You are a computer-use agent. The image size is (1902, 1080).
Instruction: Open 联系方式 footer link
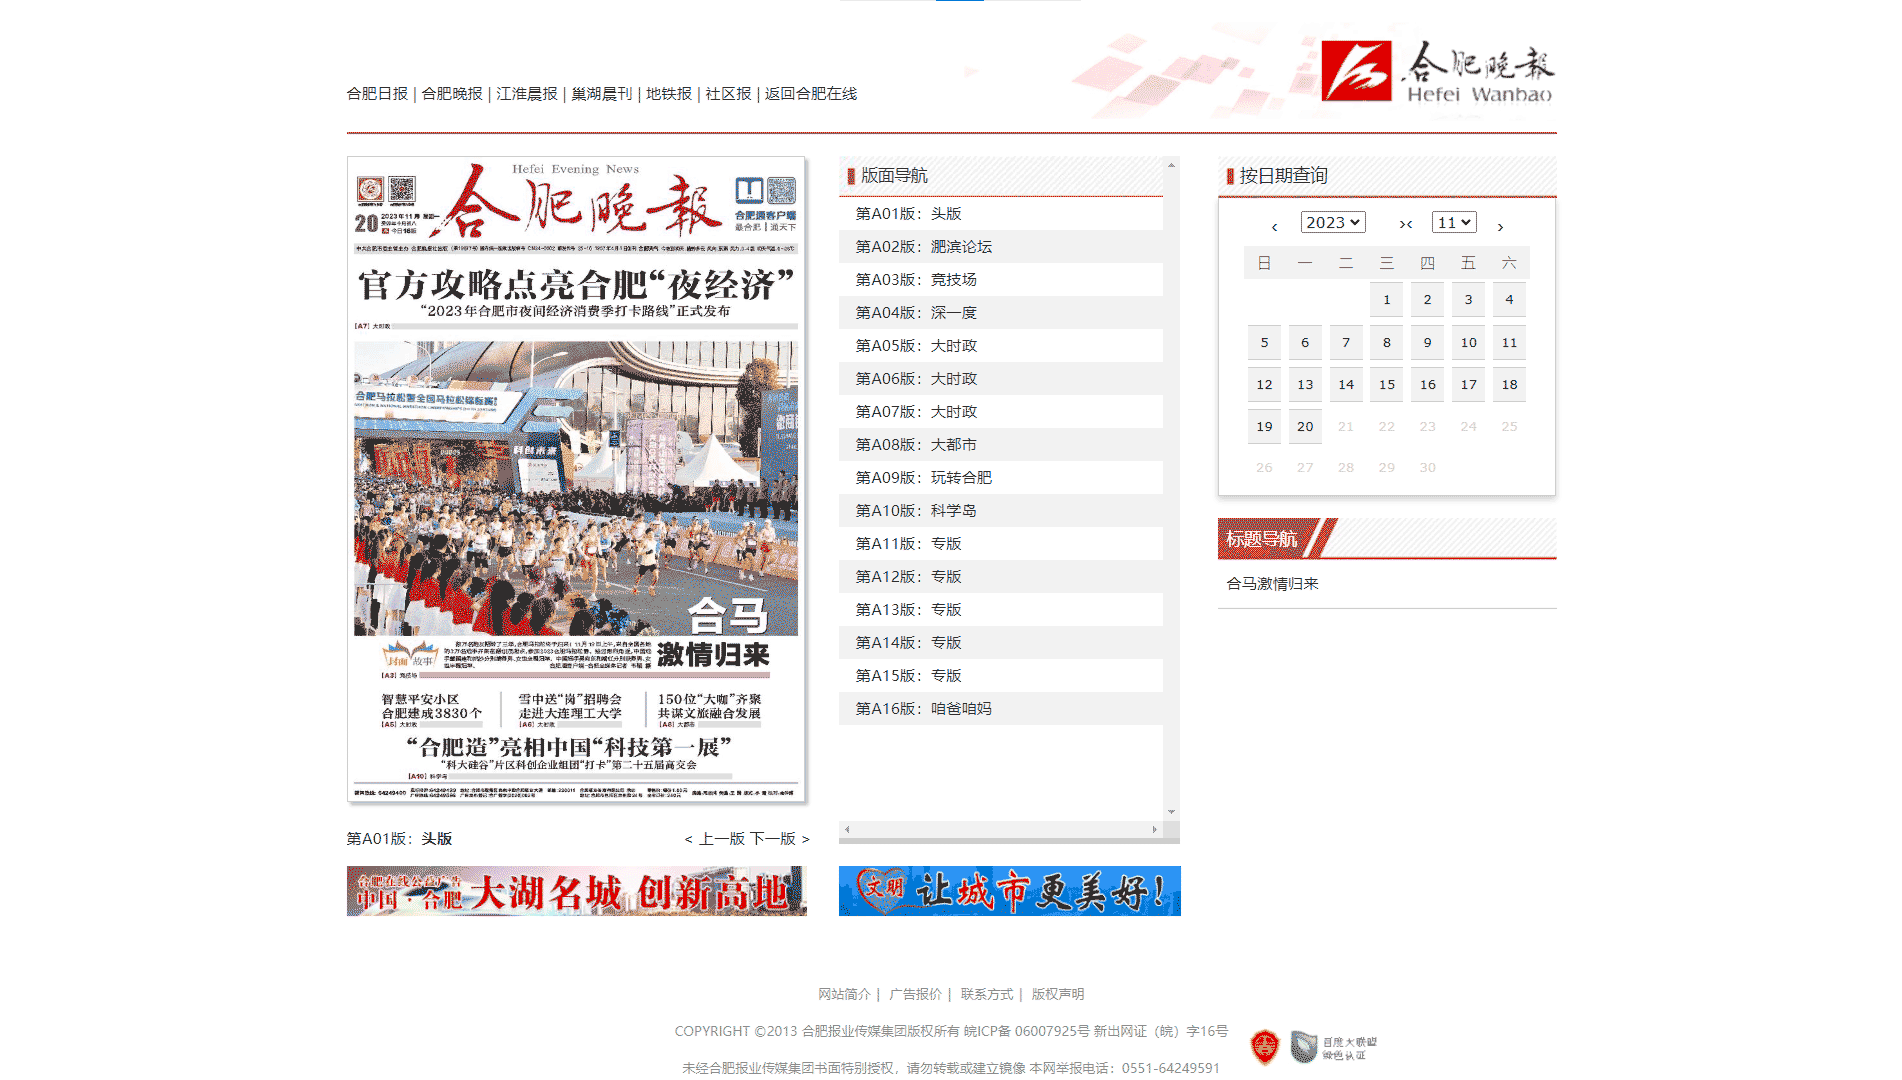point(987,994)
